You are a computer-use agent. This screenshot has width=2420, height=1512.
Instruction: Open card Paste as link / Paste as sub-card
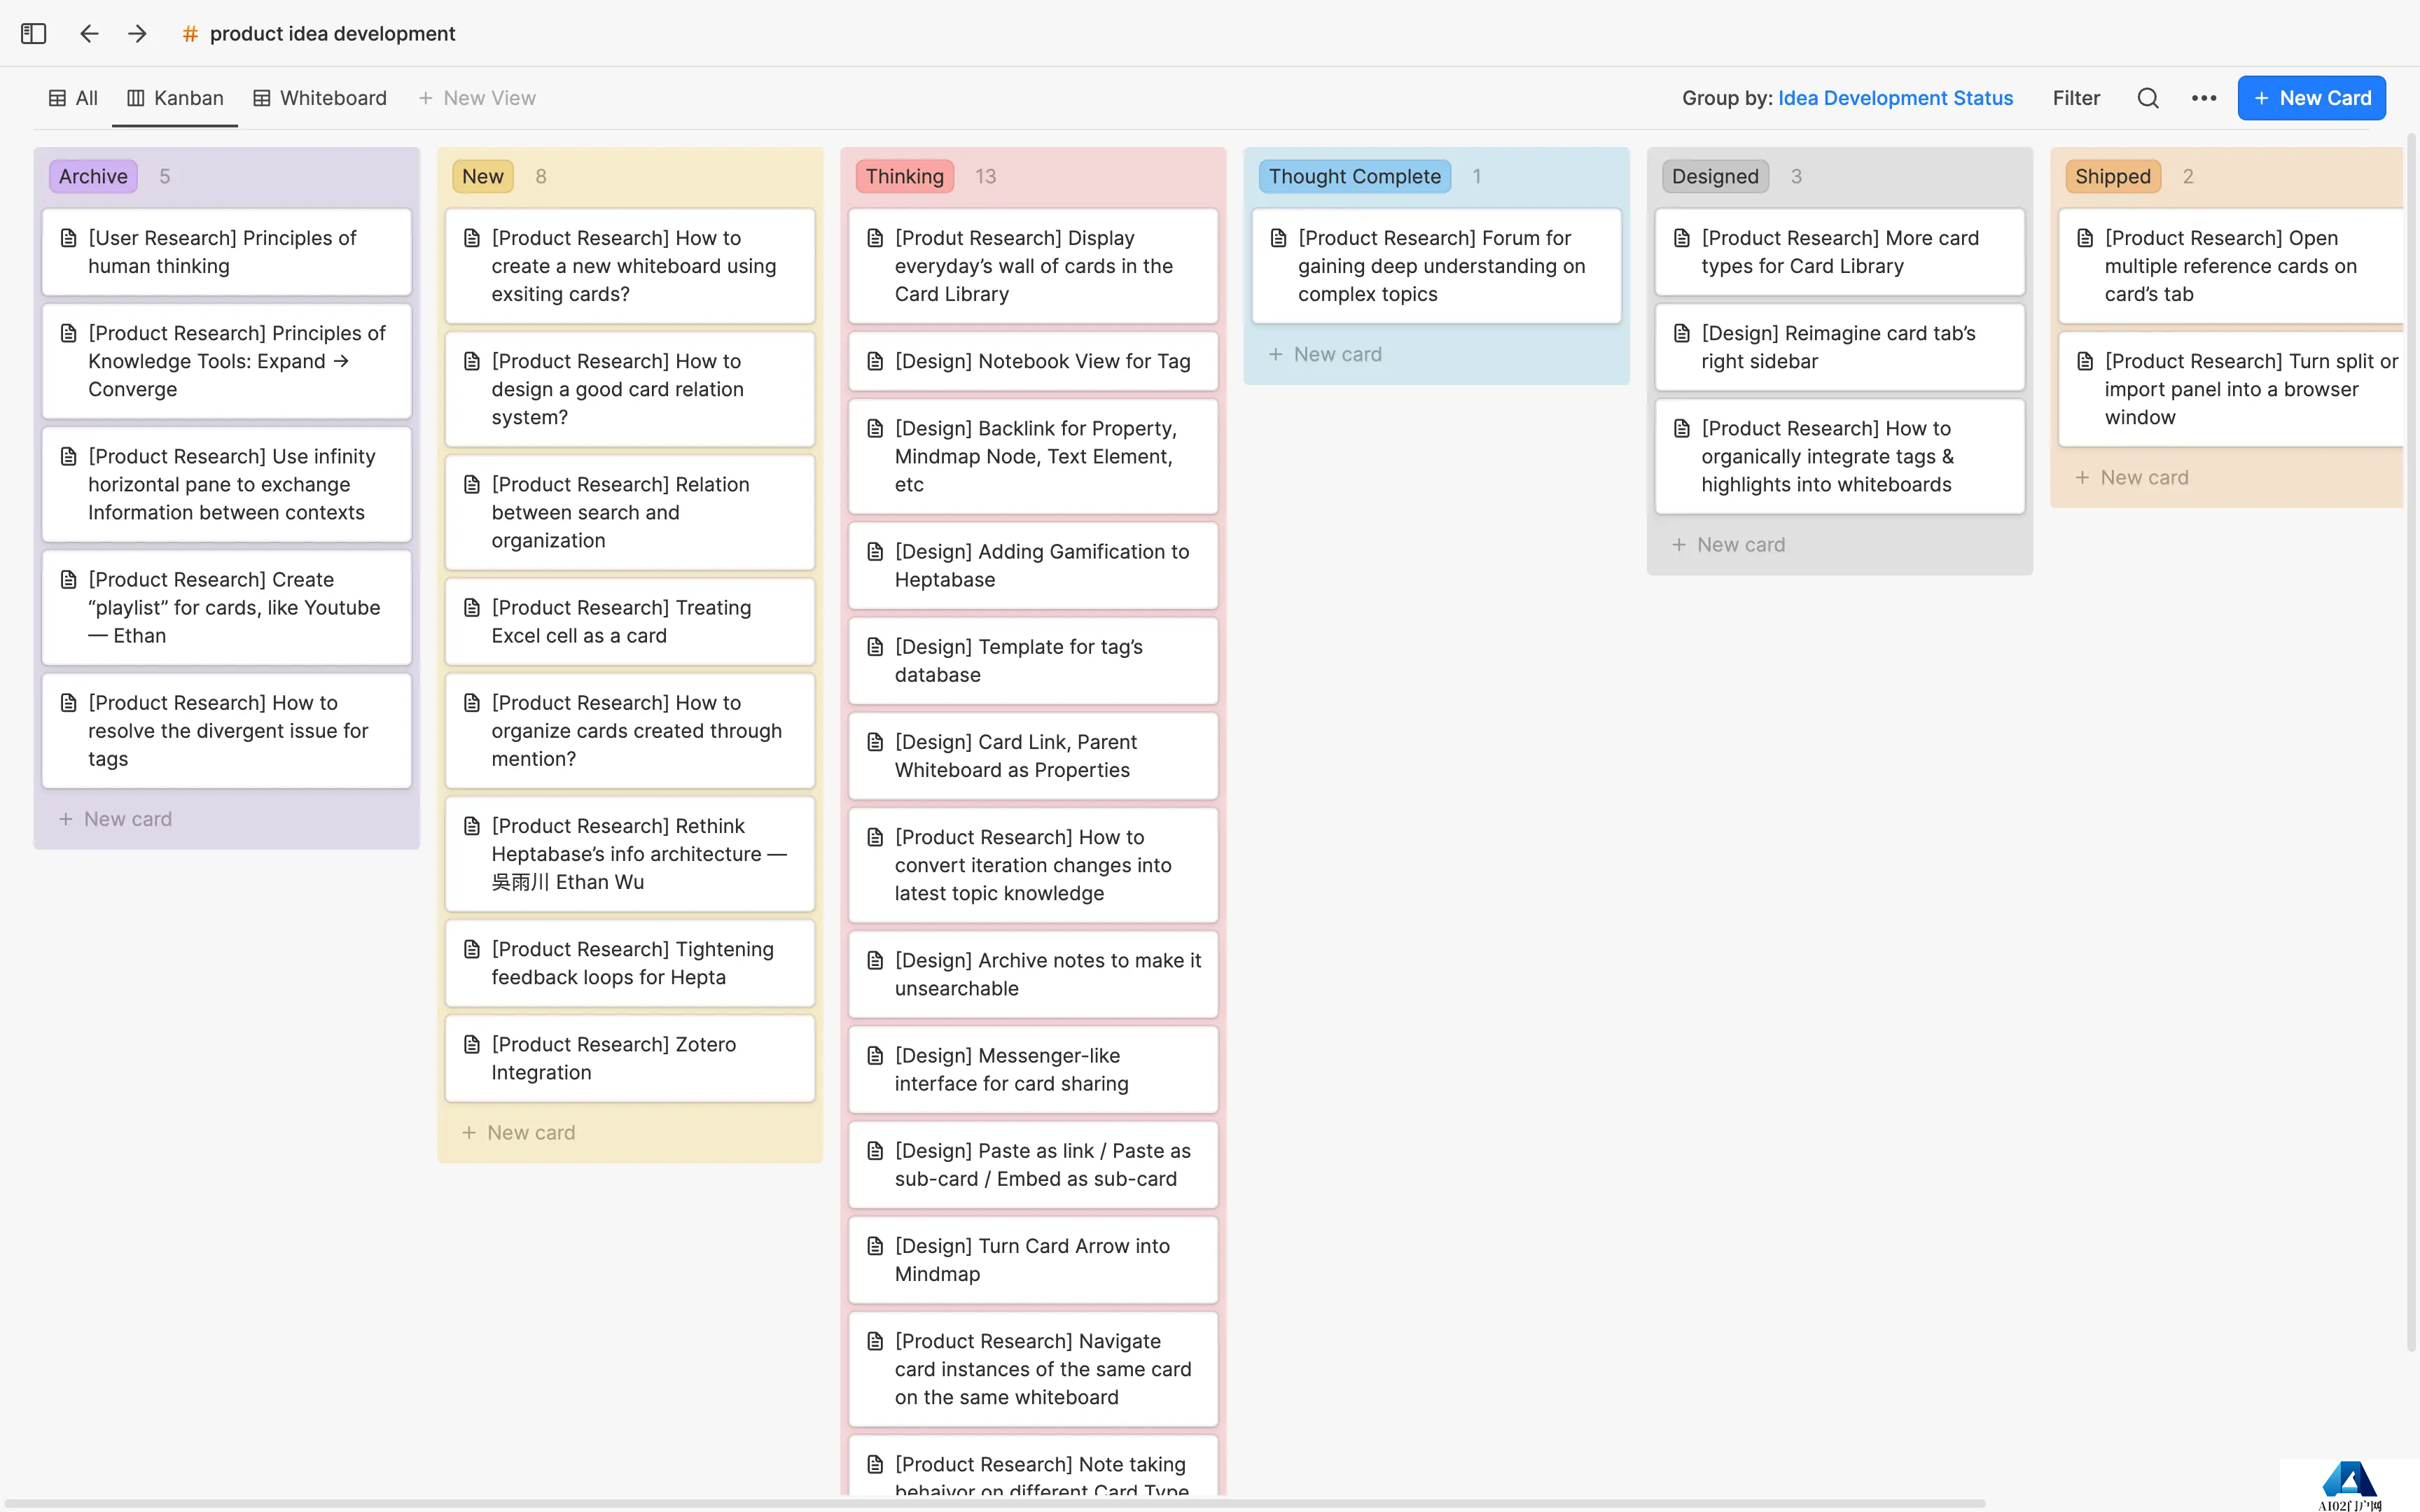[1033, 1165]
